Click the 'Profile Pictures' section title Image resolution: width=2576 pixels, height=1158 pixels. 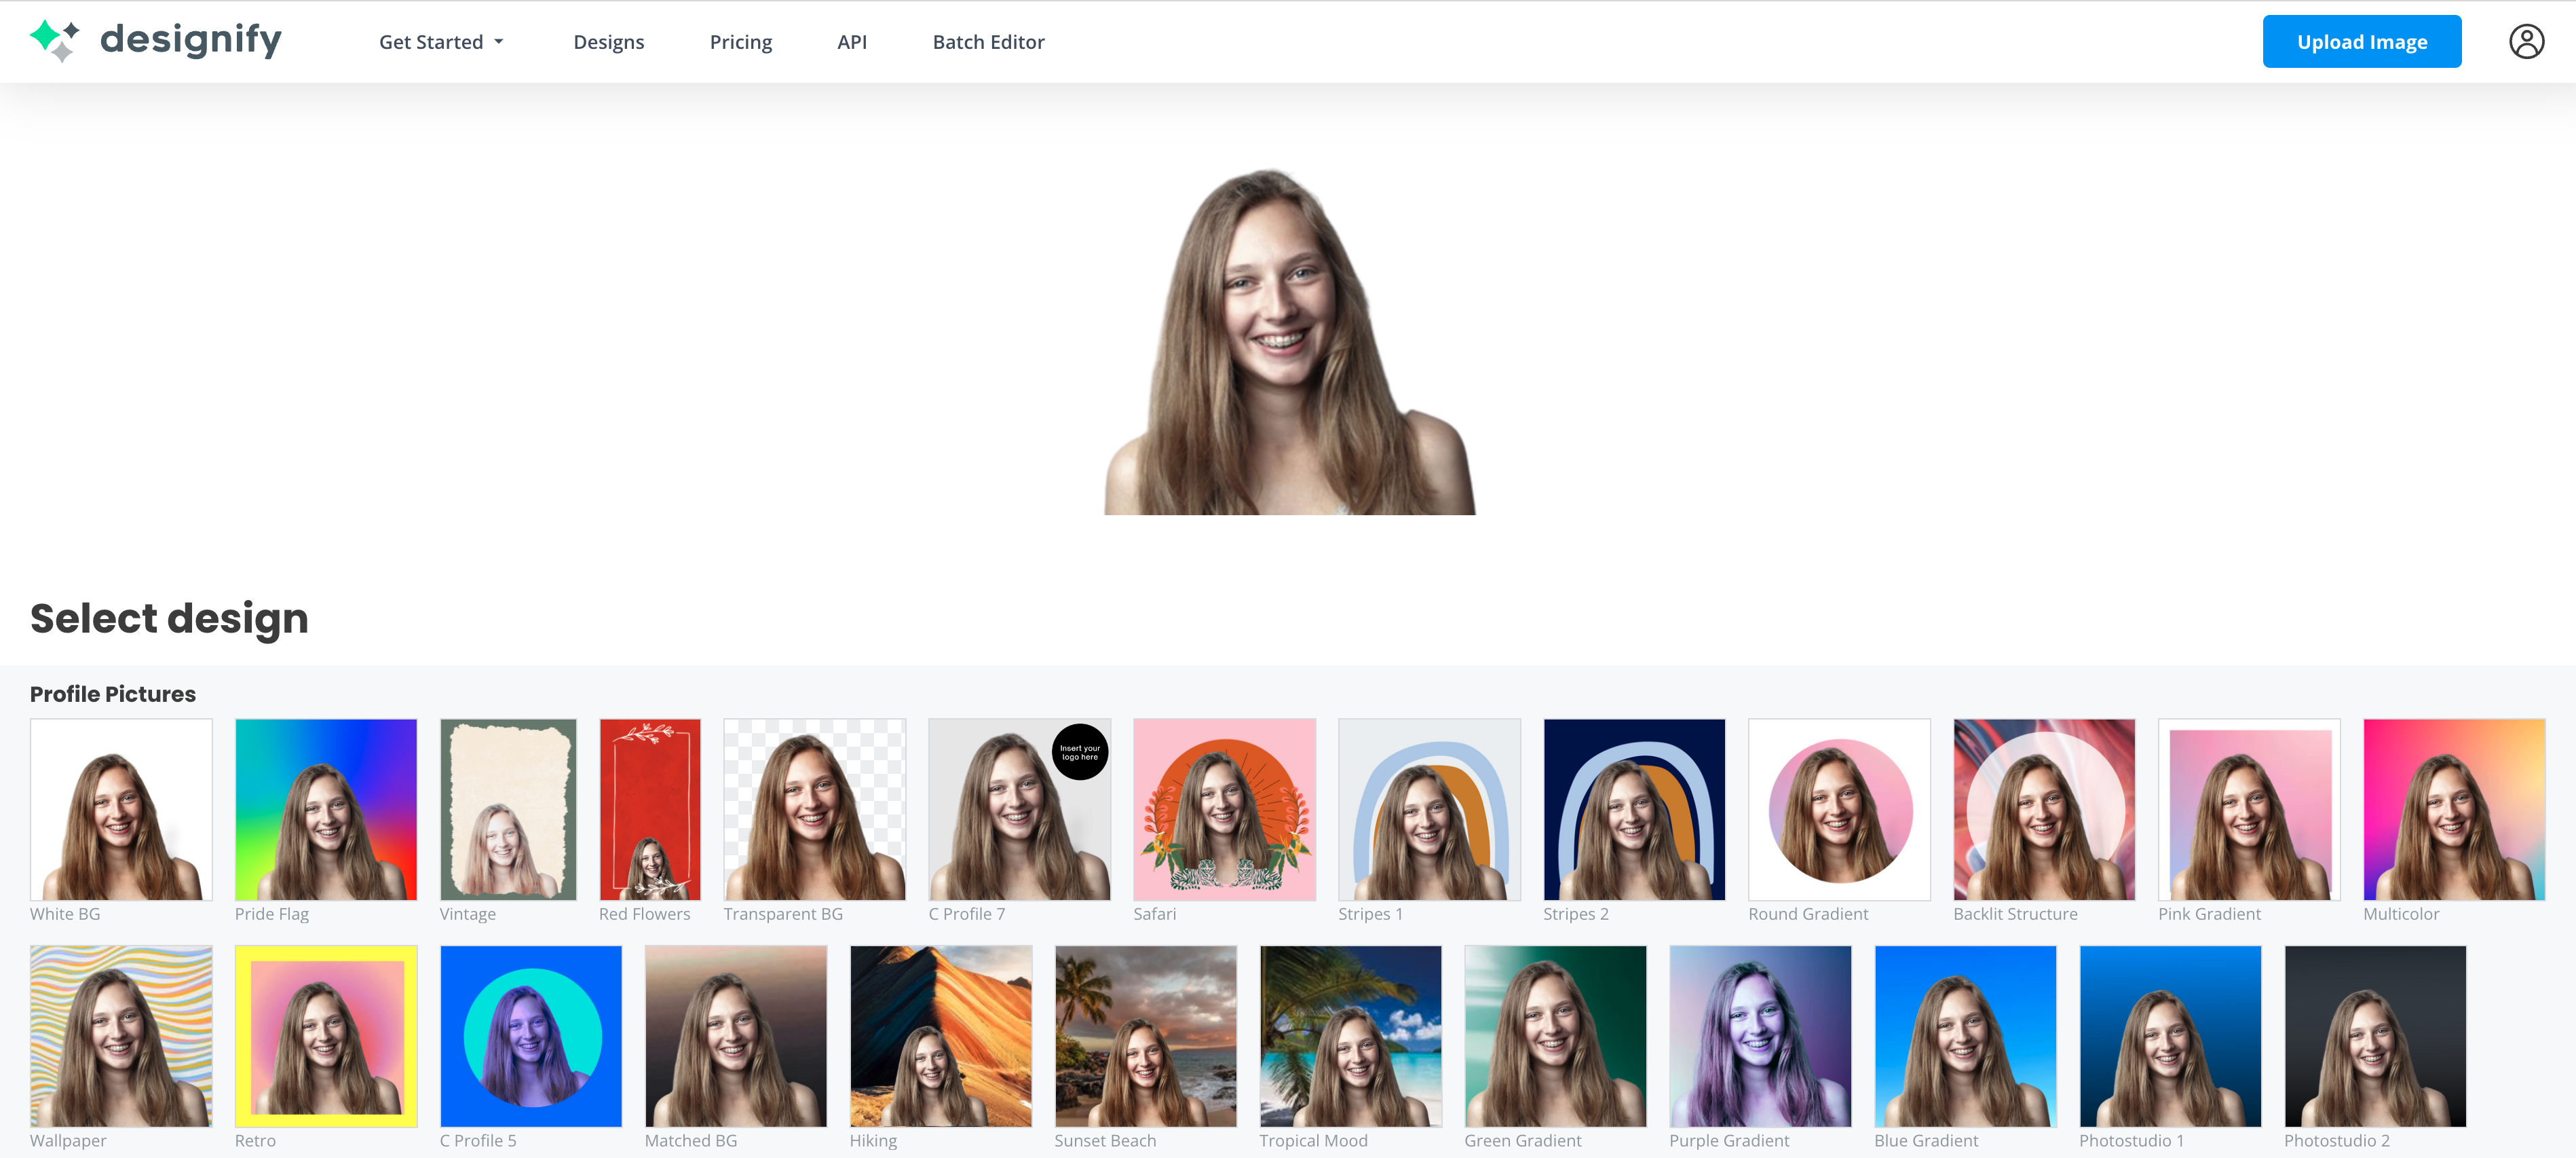[x=113, y=694]
